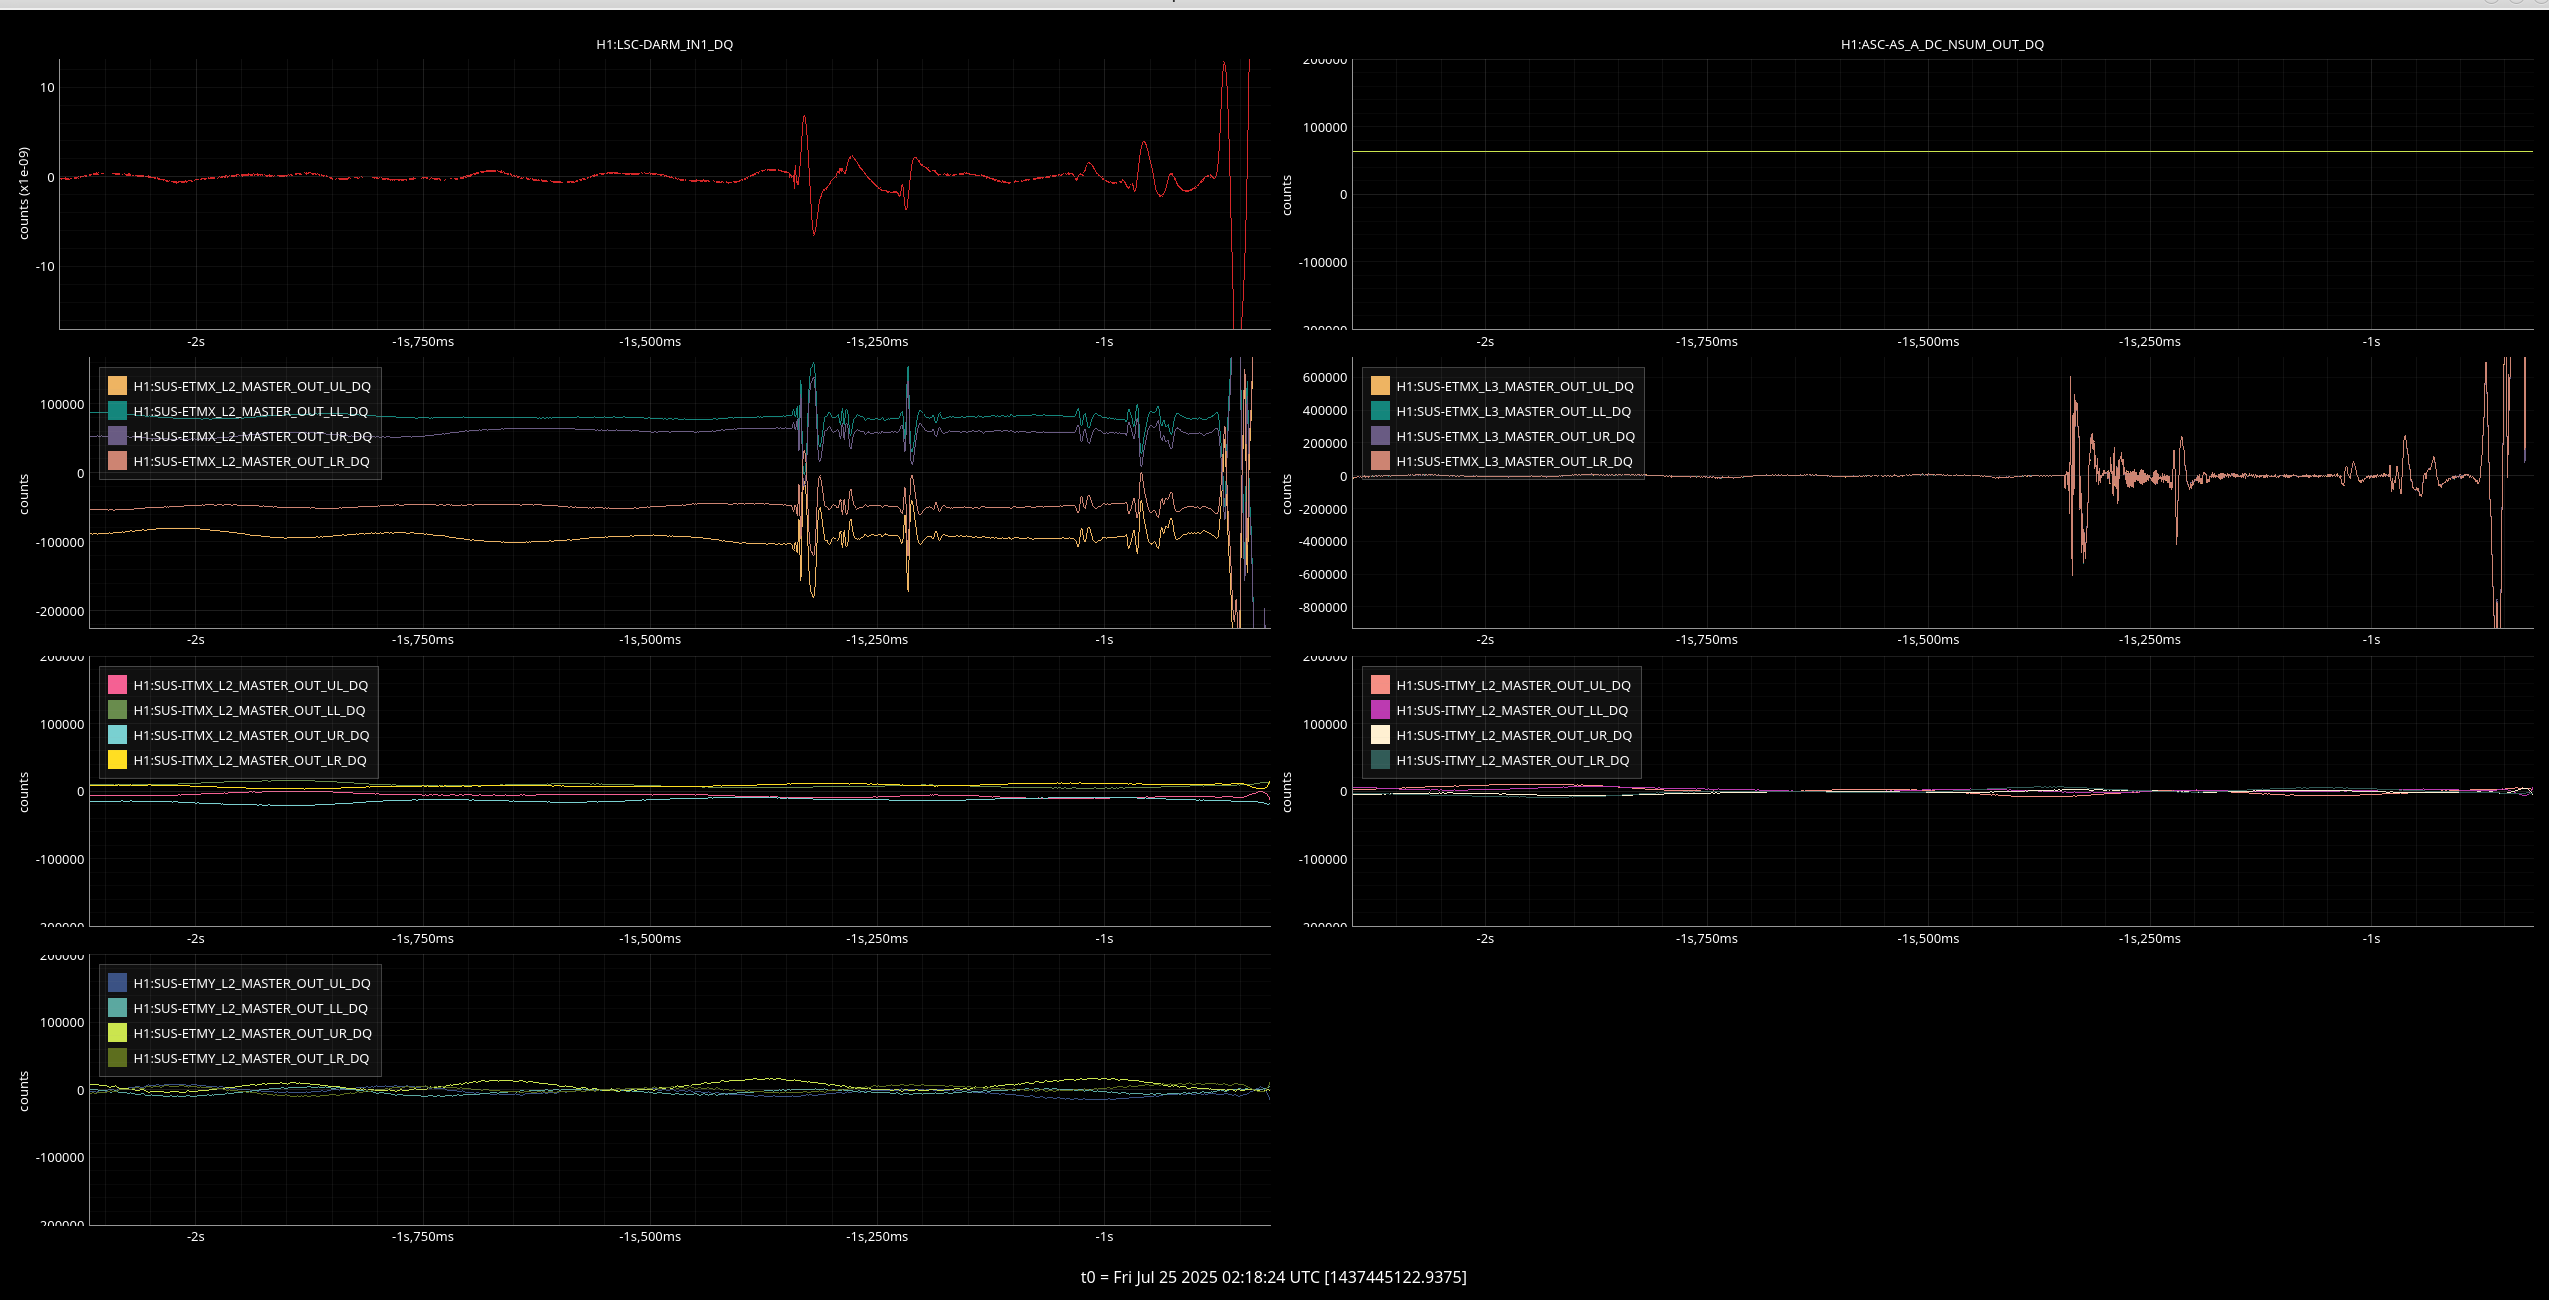Click the ETMX_L2_MASTER_OUT_UL_DQ orange legend swatch
Viewport: 2549px width, 1300px height.
pyautogui.click(x=117, y=386)
